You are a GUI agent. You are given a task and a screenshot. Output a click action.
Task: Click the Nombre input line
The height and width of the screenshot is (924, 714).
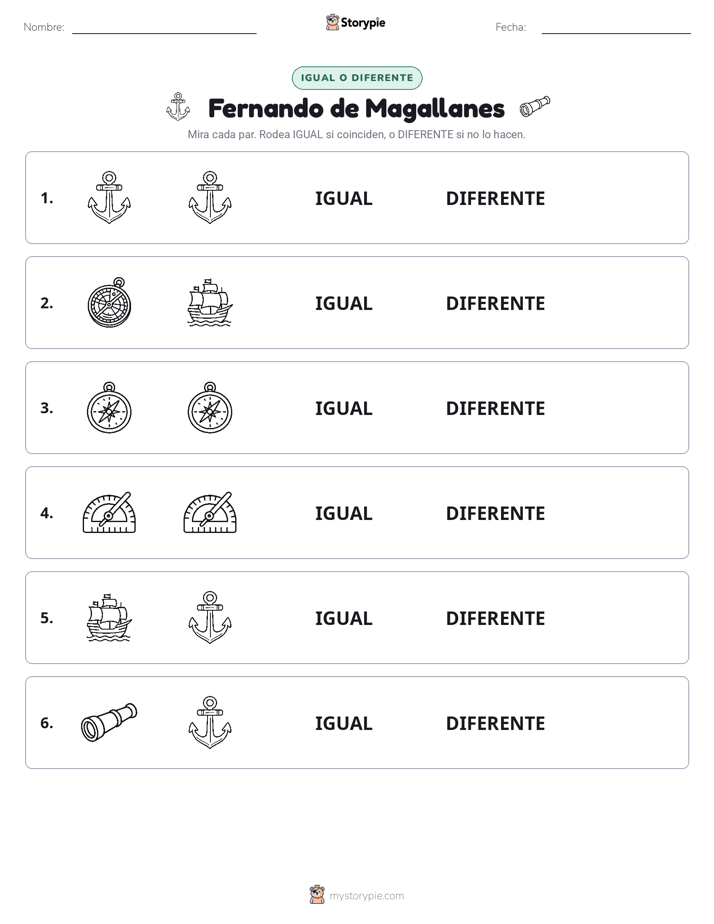164,27
